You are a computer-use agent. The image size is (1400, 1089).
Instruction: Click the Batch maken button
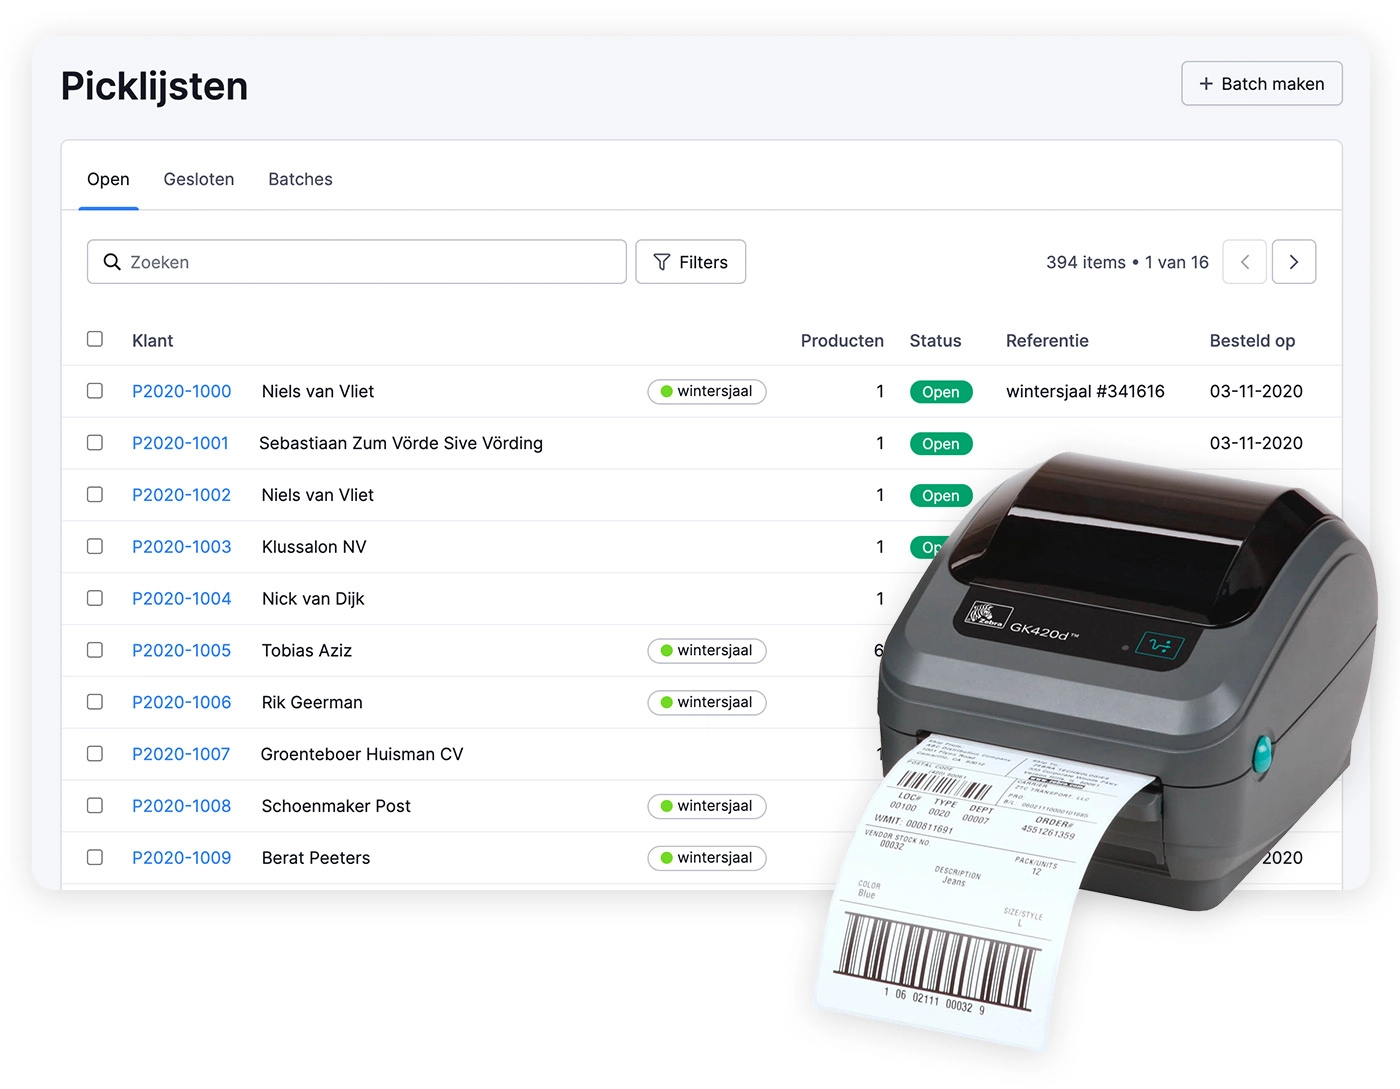click(x=1261, y=84)
